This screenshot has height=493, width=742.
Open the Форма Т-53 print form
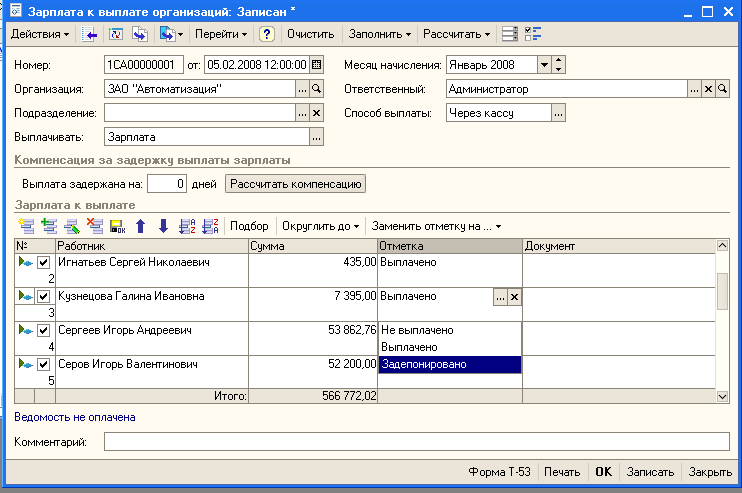tap(499, 472)
